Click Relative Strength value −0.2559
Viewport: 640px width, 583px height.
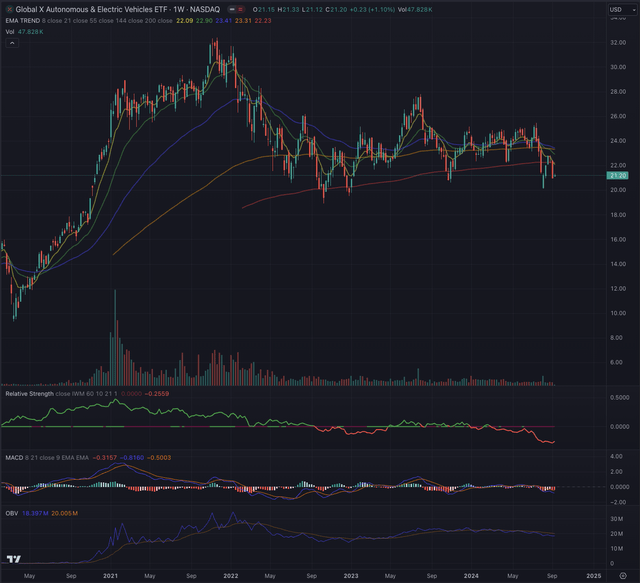click(157, 394)
